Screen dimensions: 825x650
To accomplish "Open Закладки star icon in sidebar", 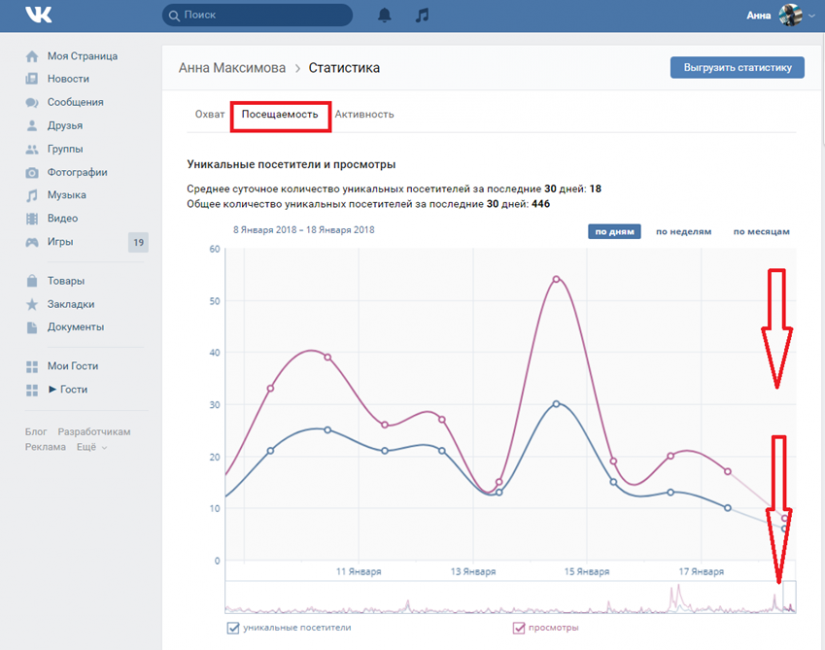I will [x=32, y=304].
